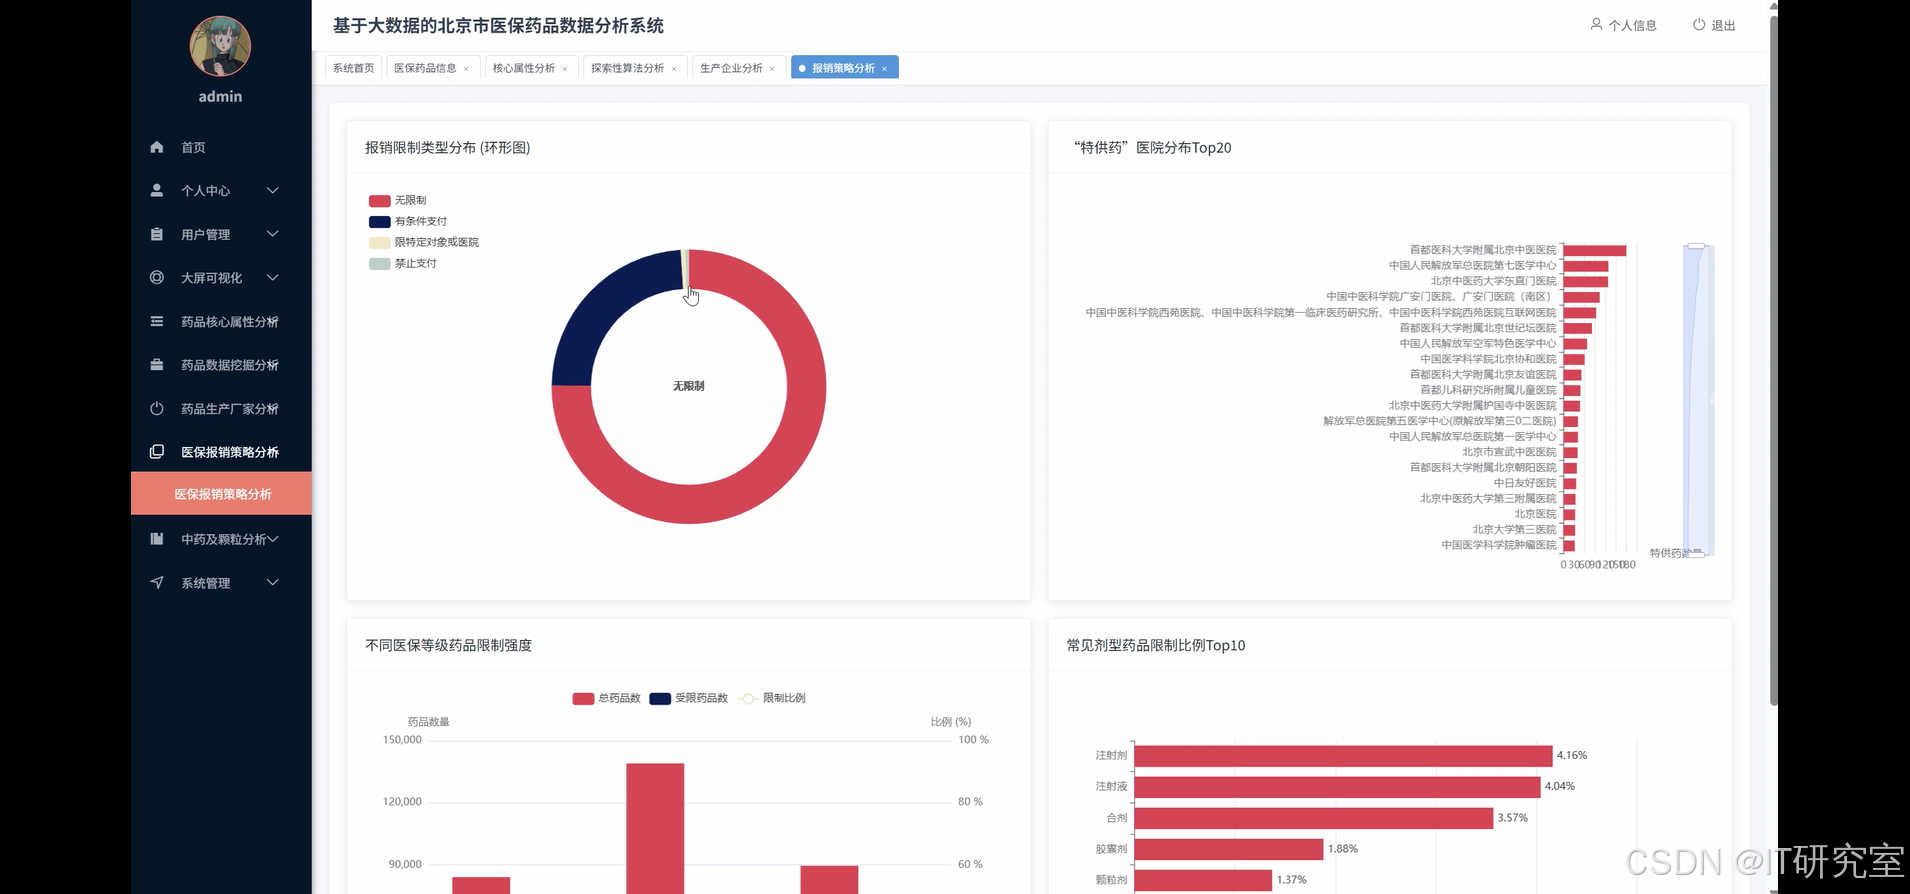1910x894 pixels.
Task: Click the 注射剂 4.16% bar
Action: [x=1343, y=756]
